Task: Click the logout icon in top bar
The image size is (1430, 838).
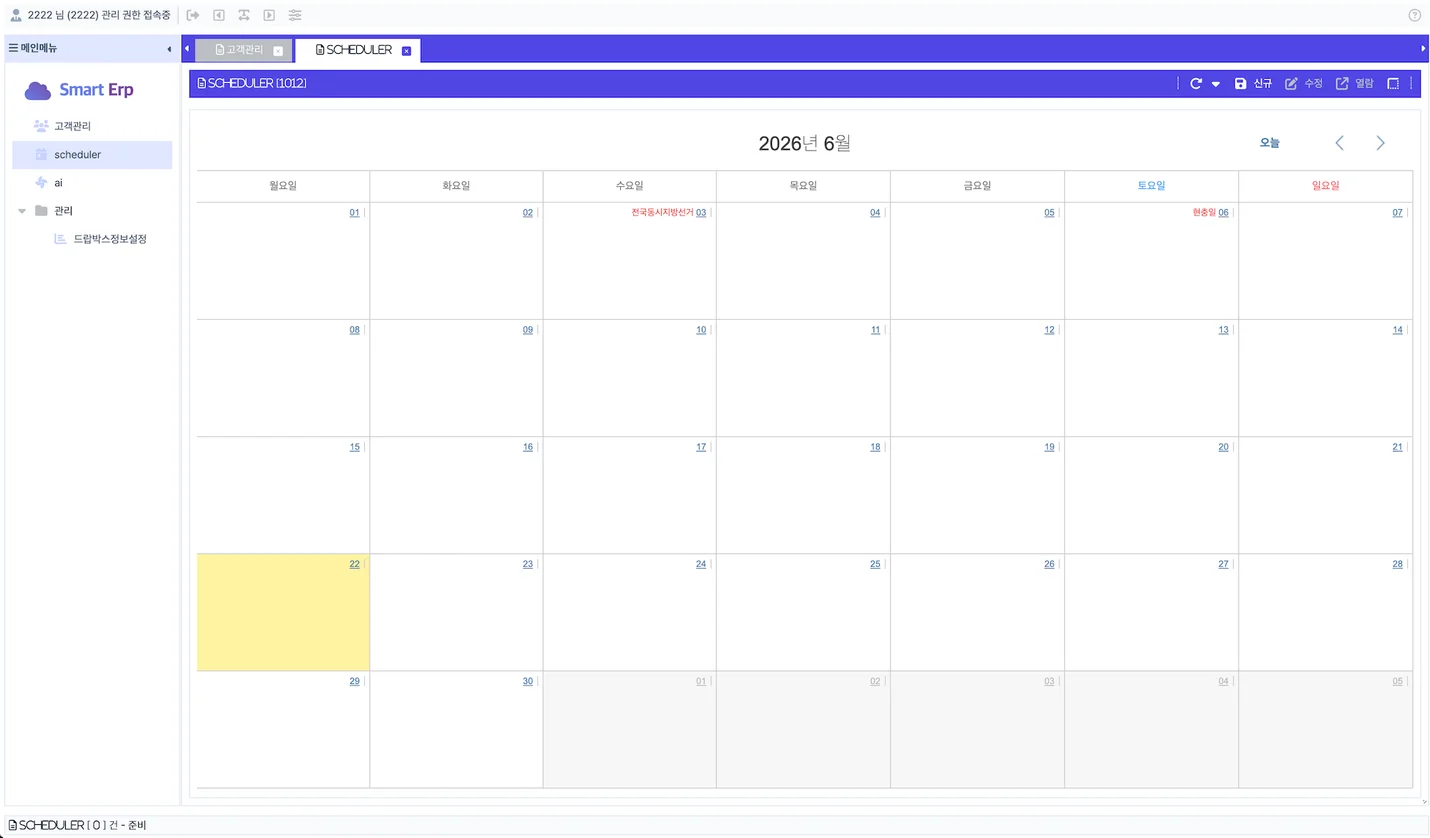Action: (x=193, y=15)
